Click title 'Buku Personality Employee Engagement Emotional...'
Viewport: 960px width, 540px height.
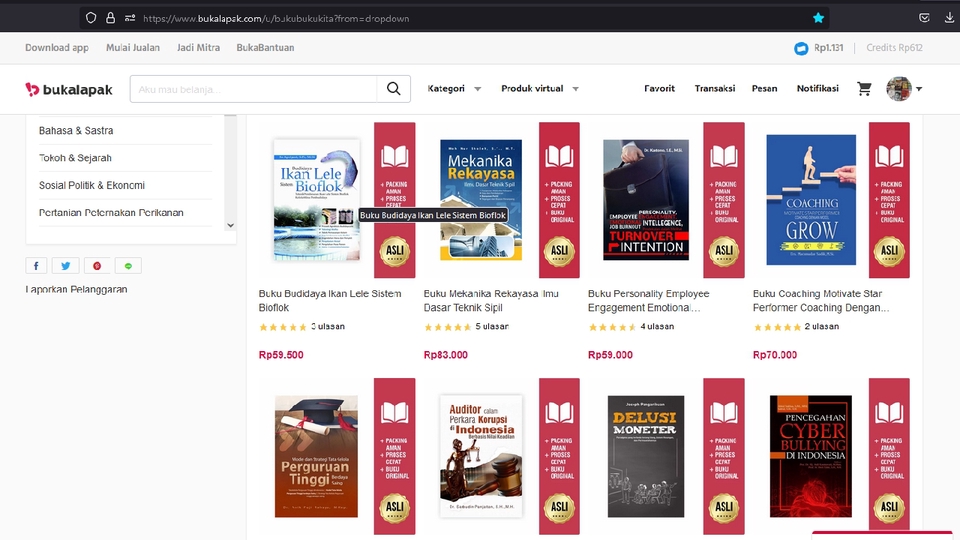click(648, 301)
